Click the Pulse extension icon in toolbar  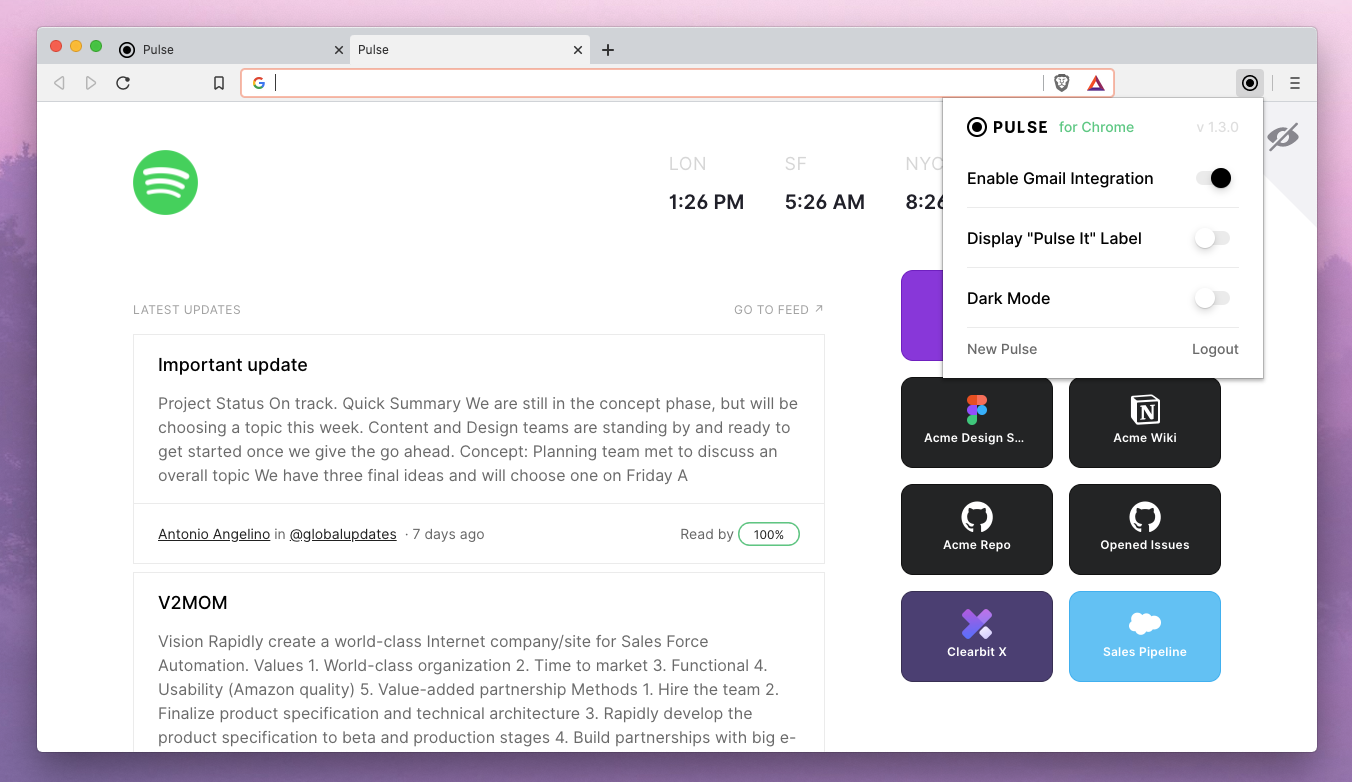point(1249,83)
